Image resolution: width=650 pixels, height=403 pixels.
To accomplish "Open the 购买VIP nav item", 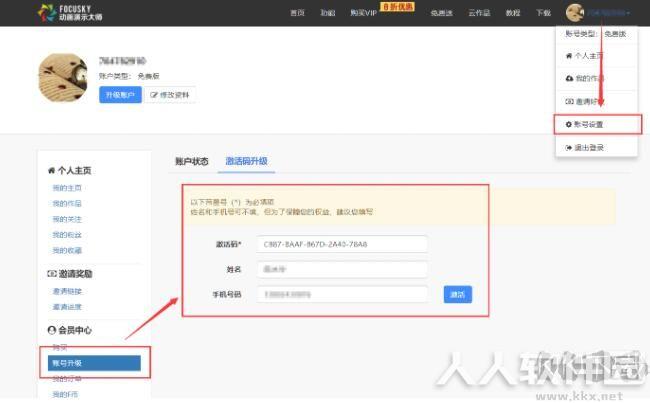I will pyautogui.click(x=364, y=13).
